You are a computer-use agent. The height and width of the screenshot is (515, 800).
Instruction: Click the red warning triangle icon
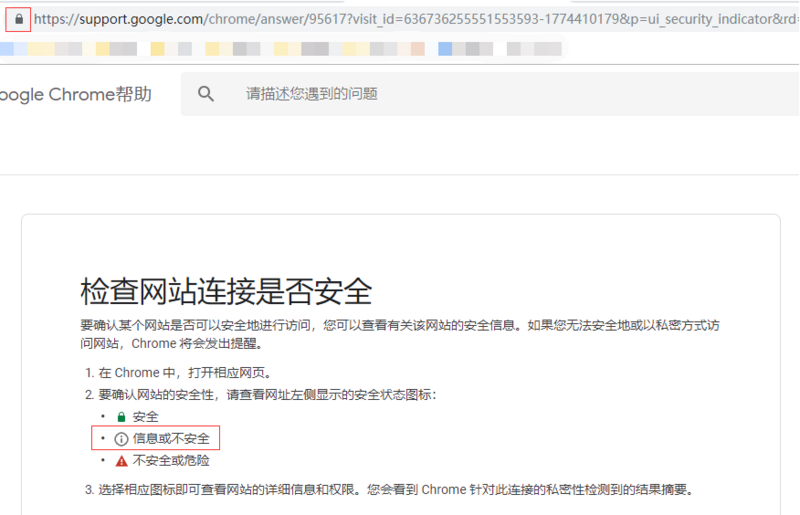[121, 461]
